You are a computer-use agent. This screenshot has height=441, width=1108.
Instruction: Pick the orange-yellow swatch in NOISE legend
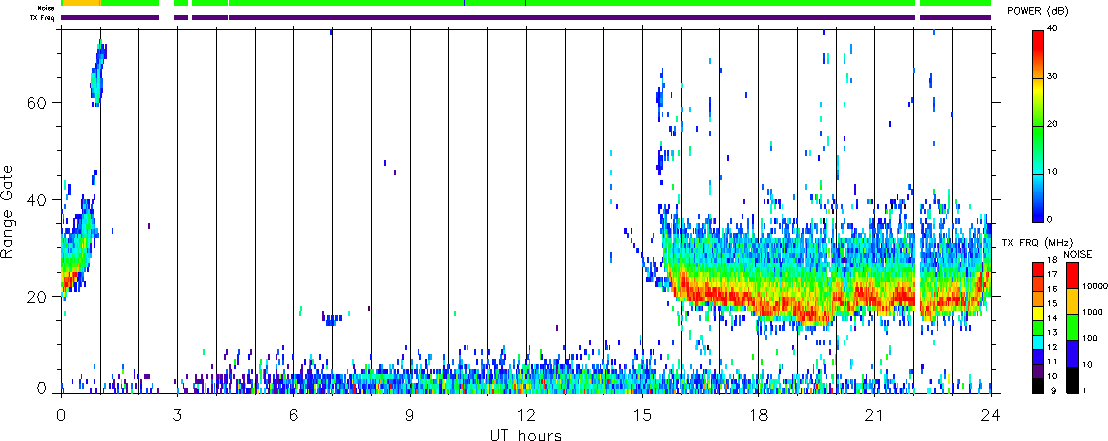click(1072, 302)
